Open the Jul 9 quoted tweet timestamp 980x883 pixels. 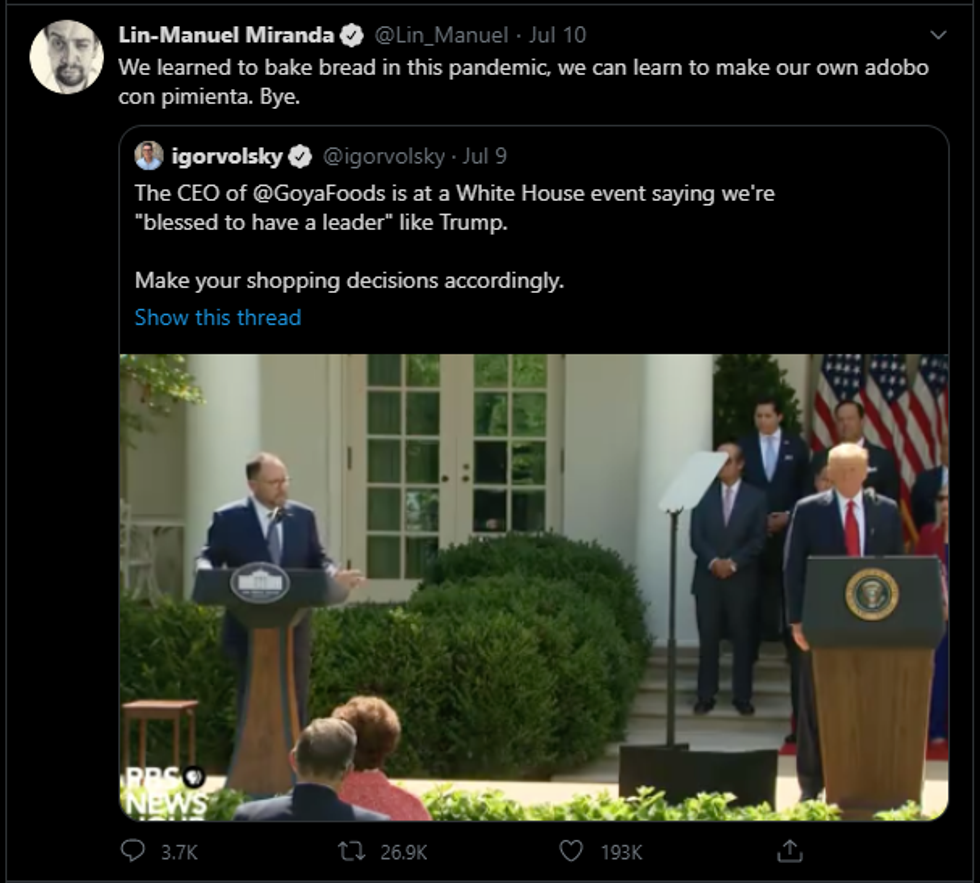pos(484,156)
